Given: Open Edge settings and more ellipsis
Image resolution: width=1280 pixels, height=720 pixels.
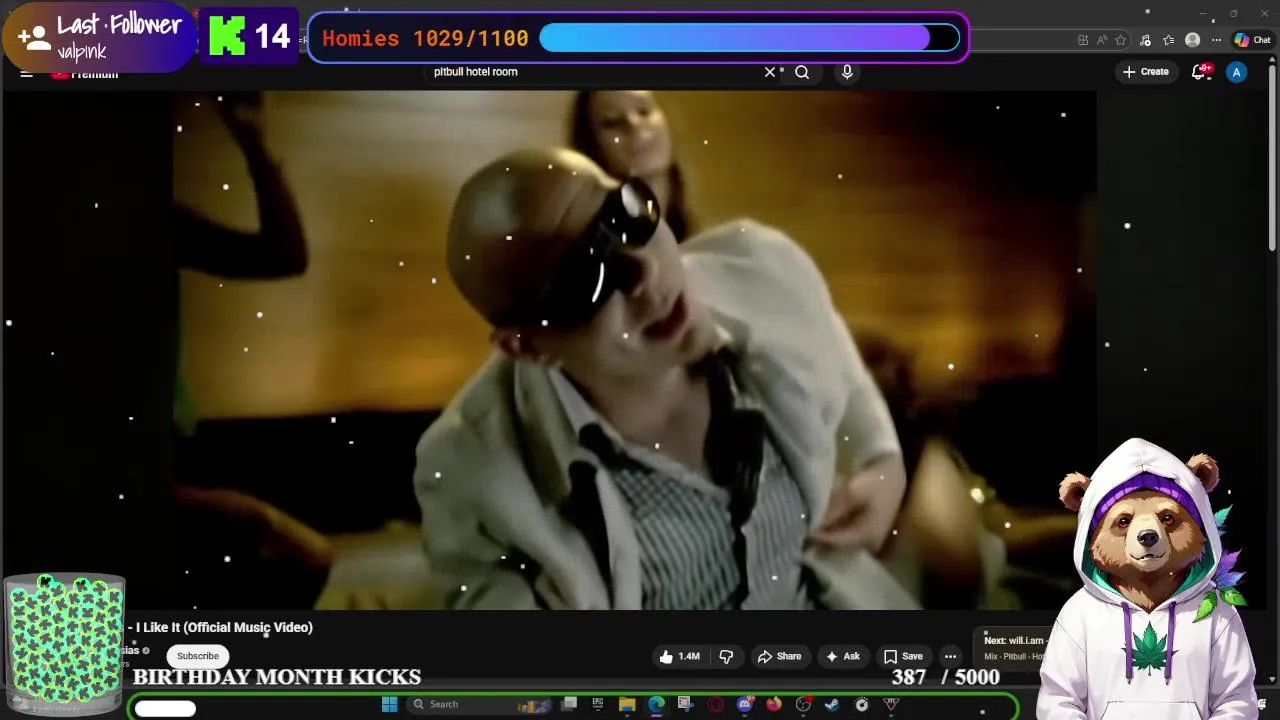Looking at the screenshot, I should pyautogui.click(x=1216, y=40).
